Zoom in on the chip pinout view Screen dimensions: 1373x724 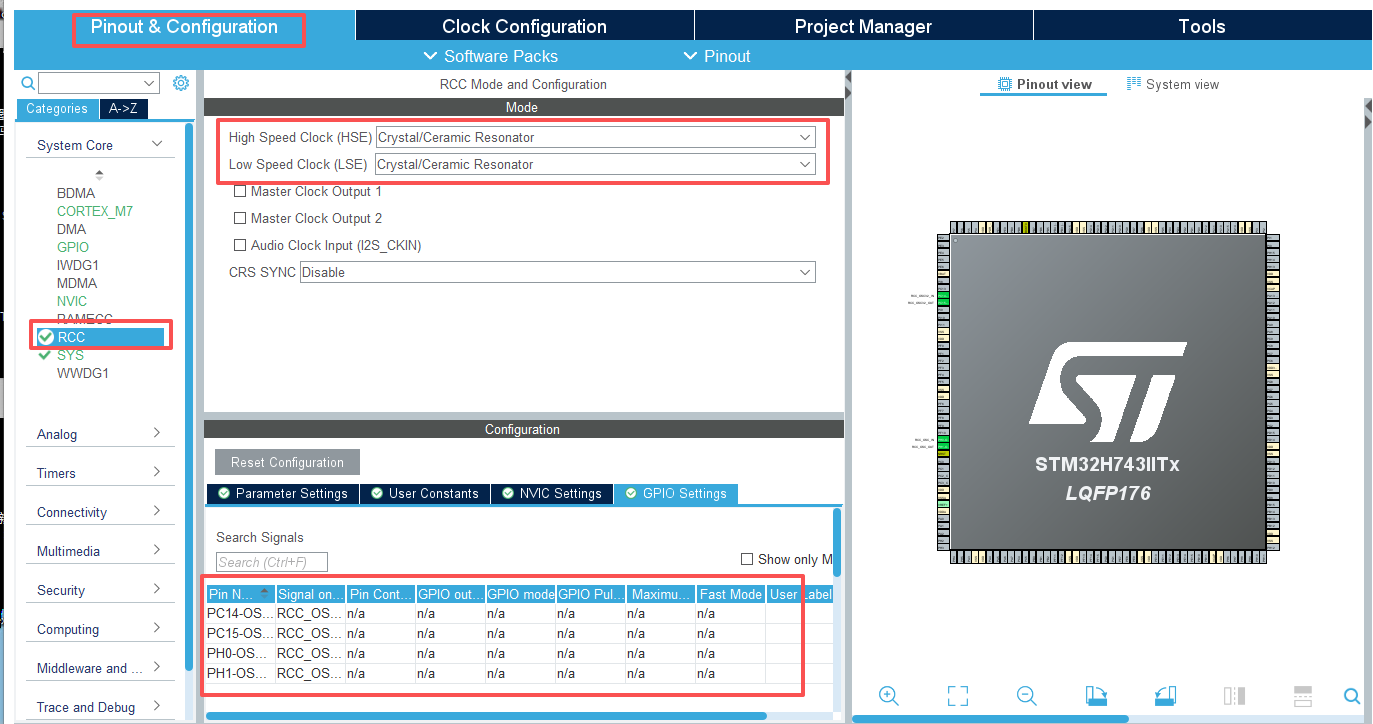(x=888, y=696)
